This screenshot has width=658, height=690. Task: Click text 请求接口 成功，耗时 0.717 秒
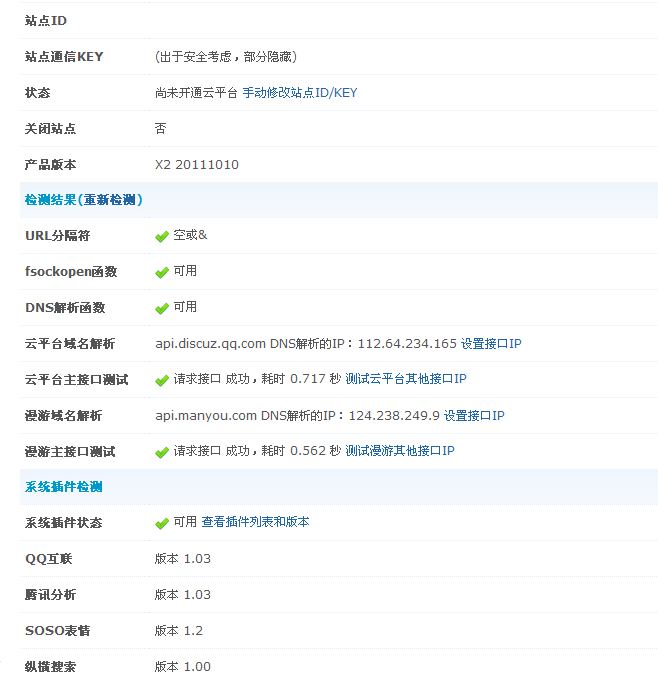point(257,379)
